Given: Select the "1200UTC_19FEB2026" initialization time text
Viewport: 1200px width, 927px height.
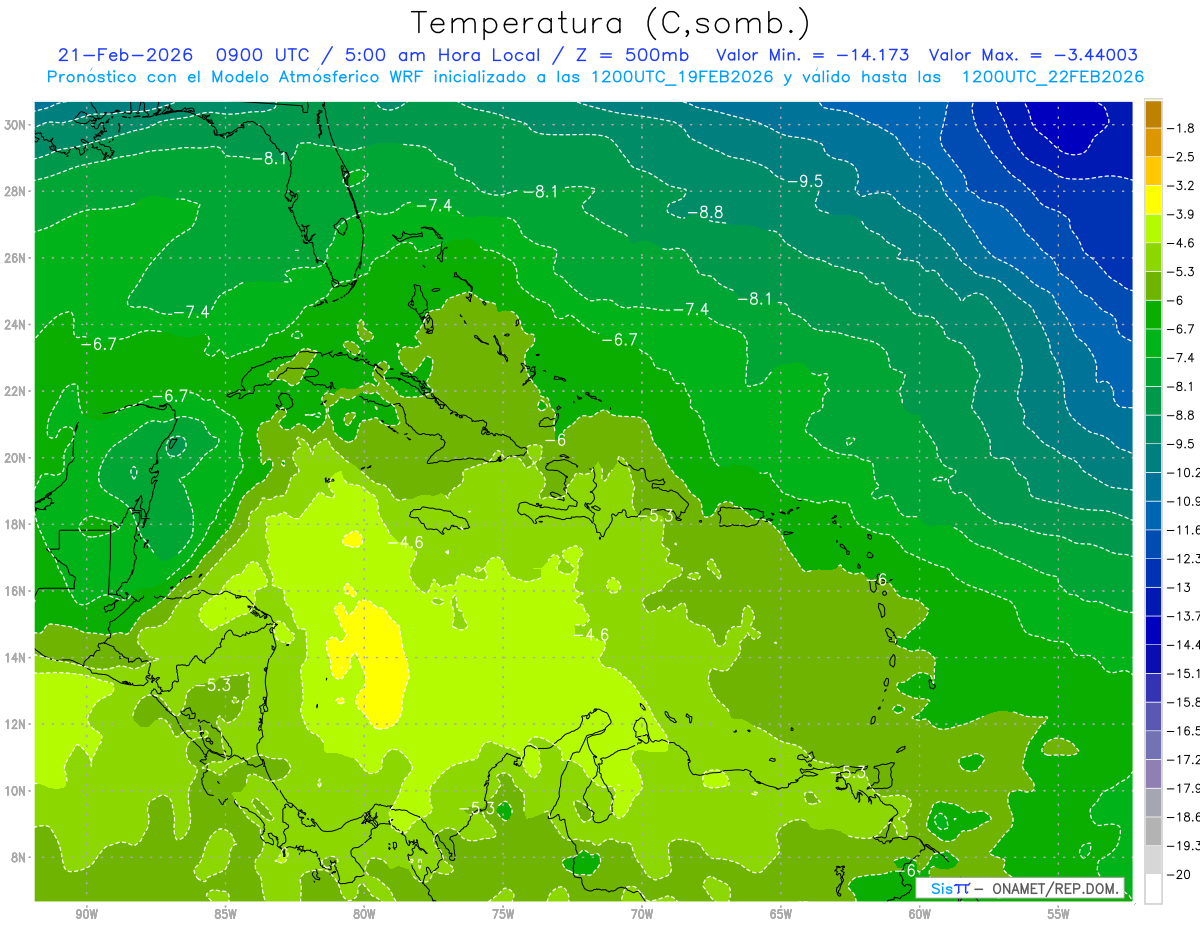Looking at the screenshot, I should coord(681,77).
